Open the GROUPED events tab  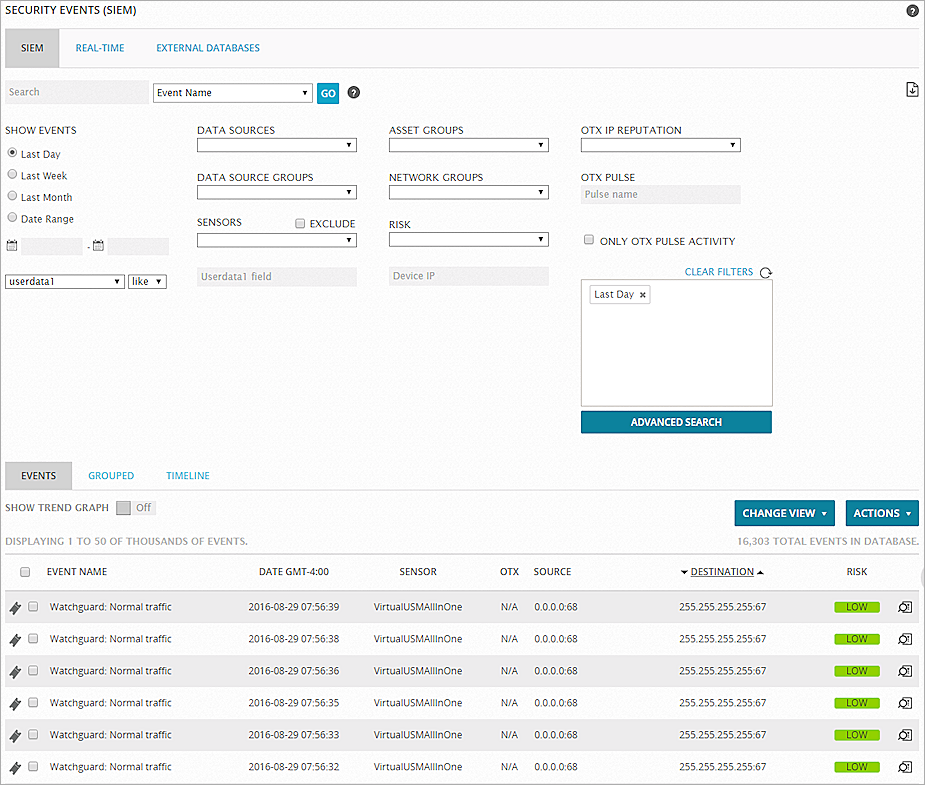tap(110, 475)
